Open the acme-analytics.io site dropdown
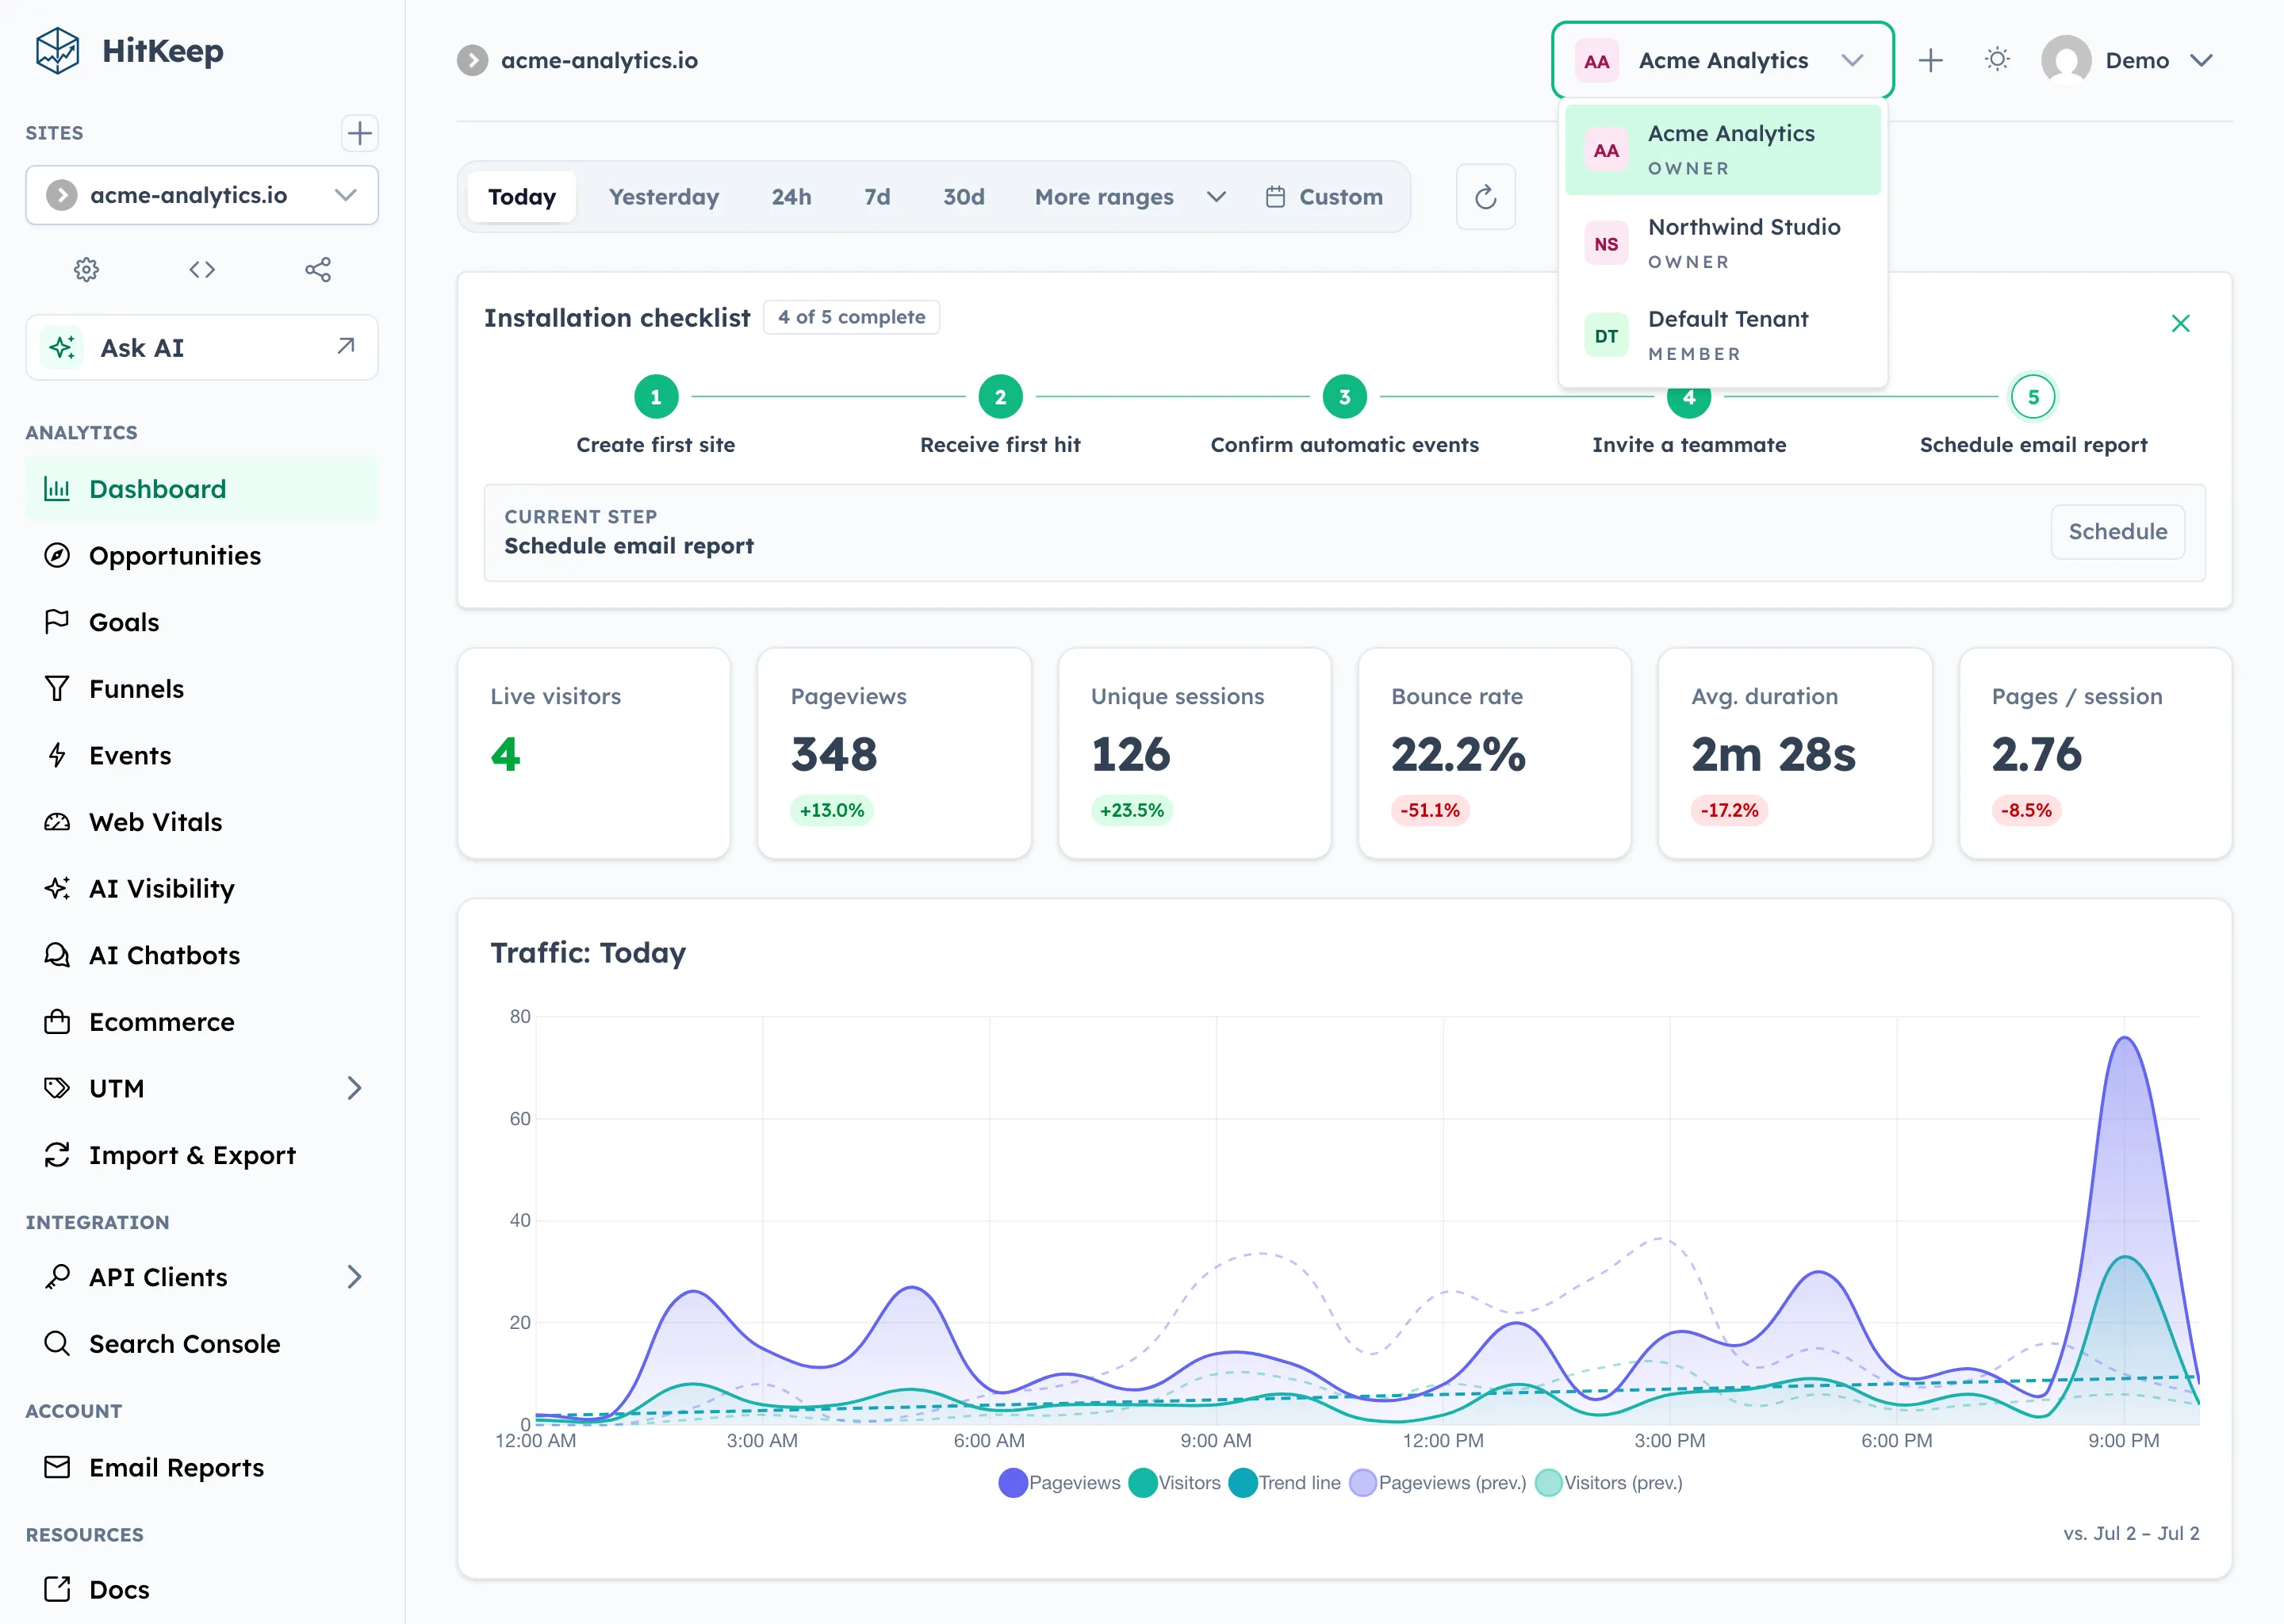The height and width of the screenshot is (1624, 2284). tap(202, 195)
